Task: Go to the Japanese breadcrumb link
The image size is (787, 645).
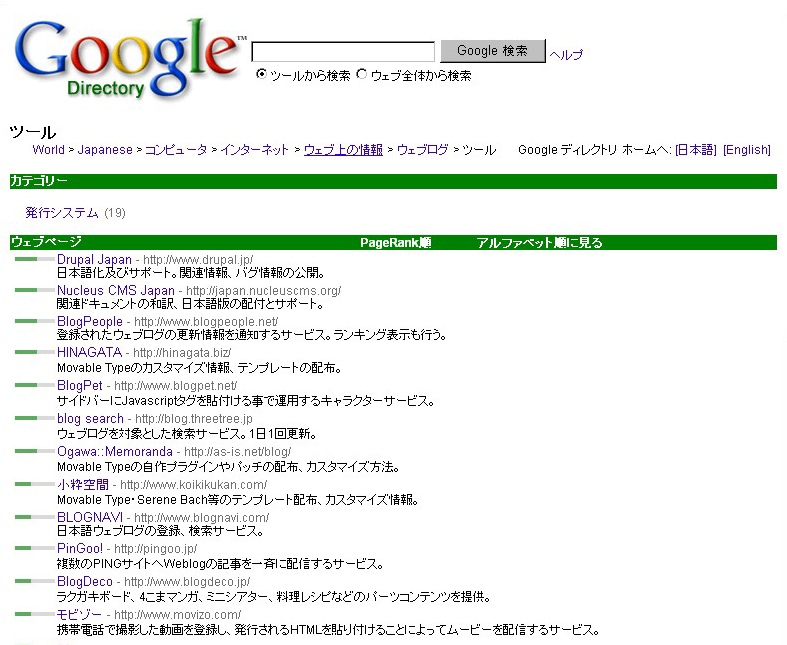Action: (x=105, y=150)
